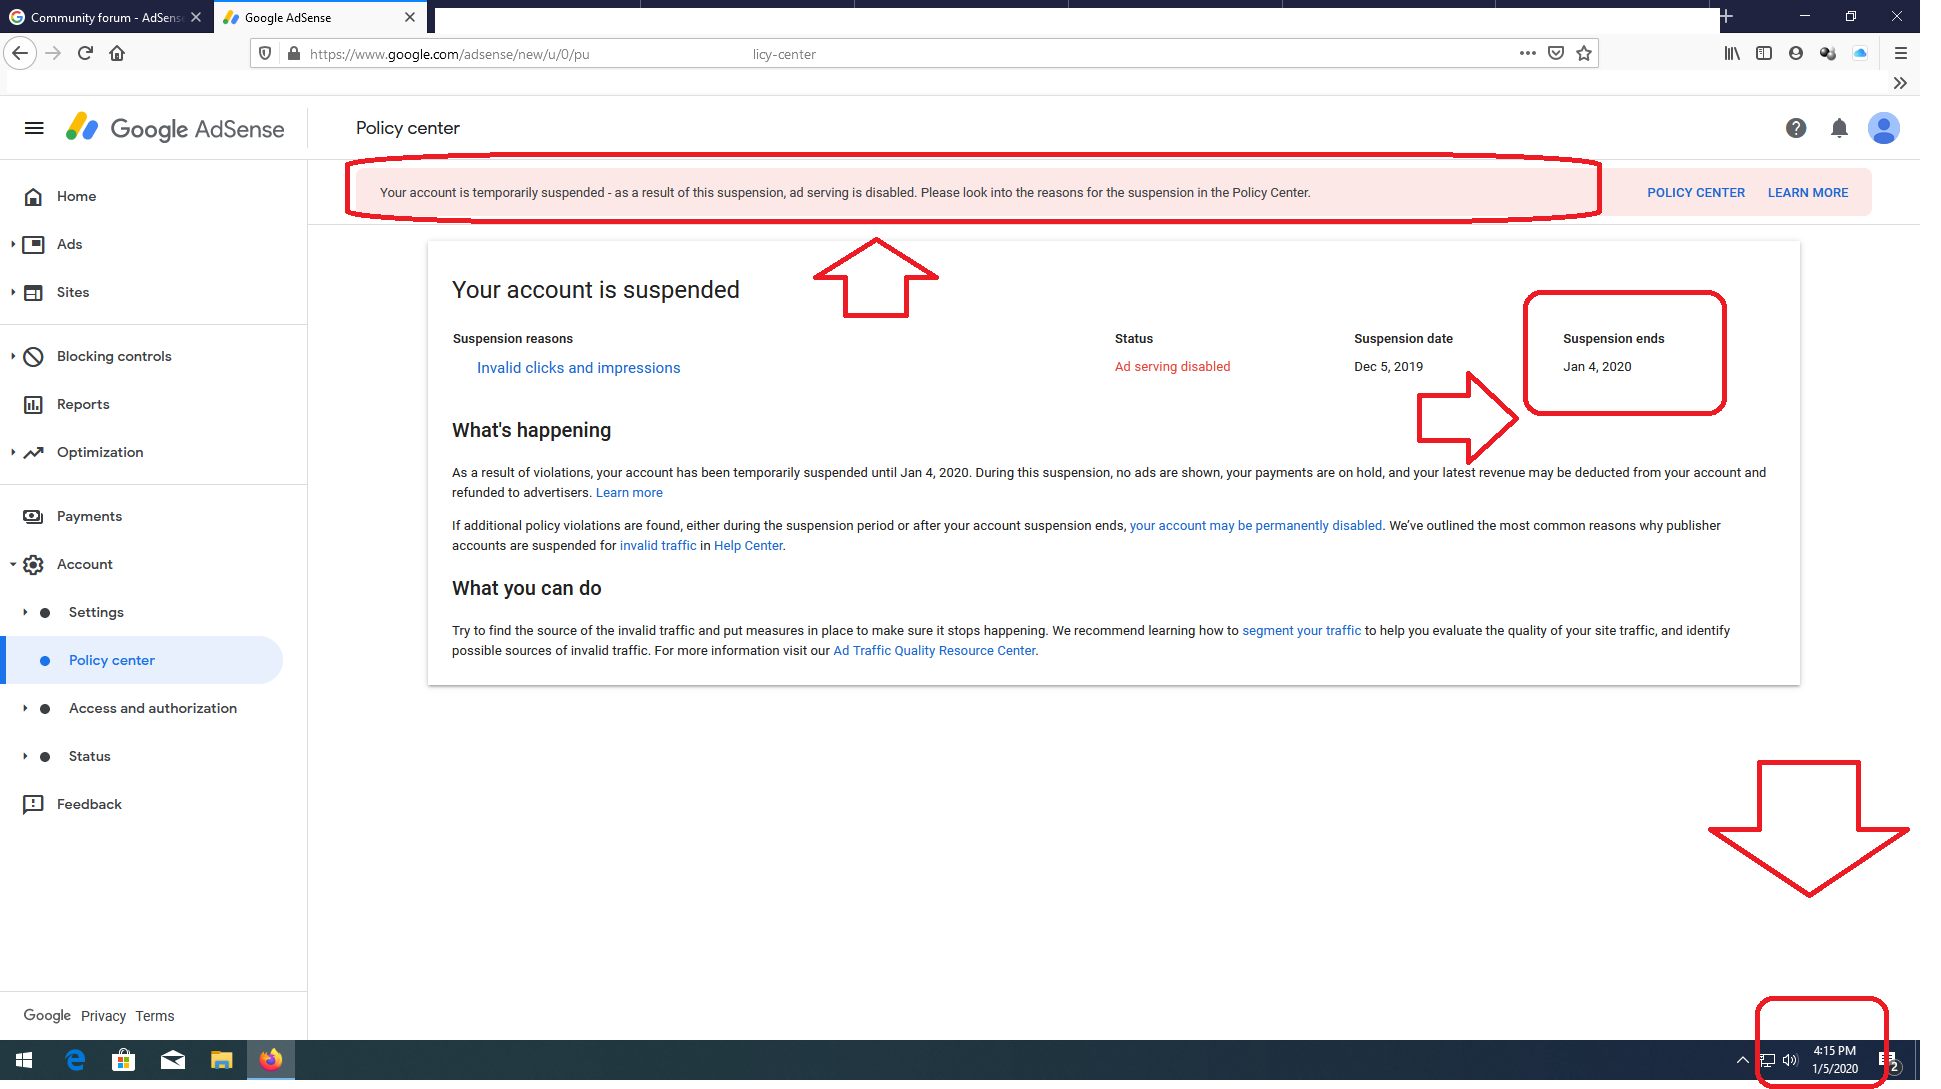Open the Firefox library icon

pyautogui.click(x=1732, y=53)
